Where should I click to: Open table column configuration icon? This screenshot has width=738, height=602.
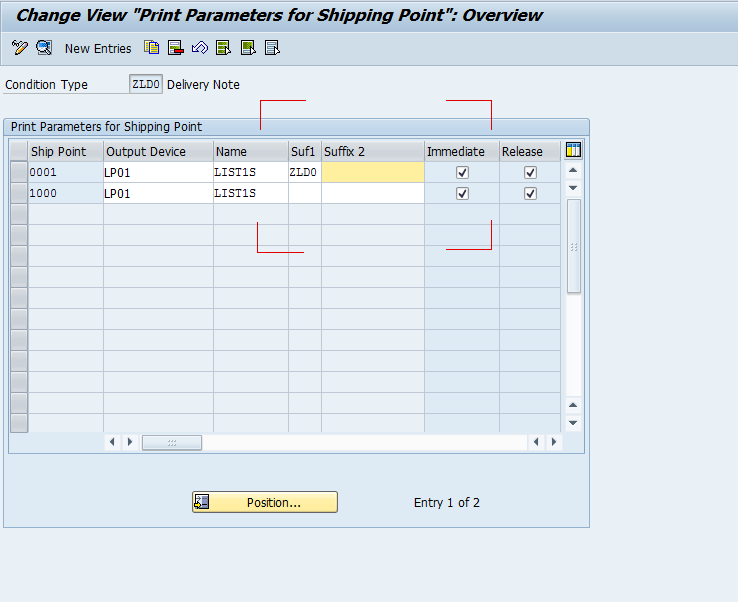(573, 150)
